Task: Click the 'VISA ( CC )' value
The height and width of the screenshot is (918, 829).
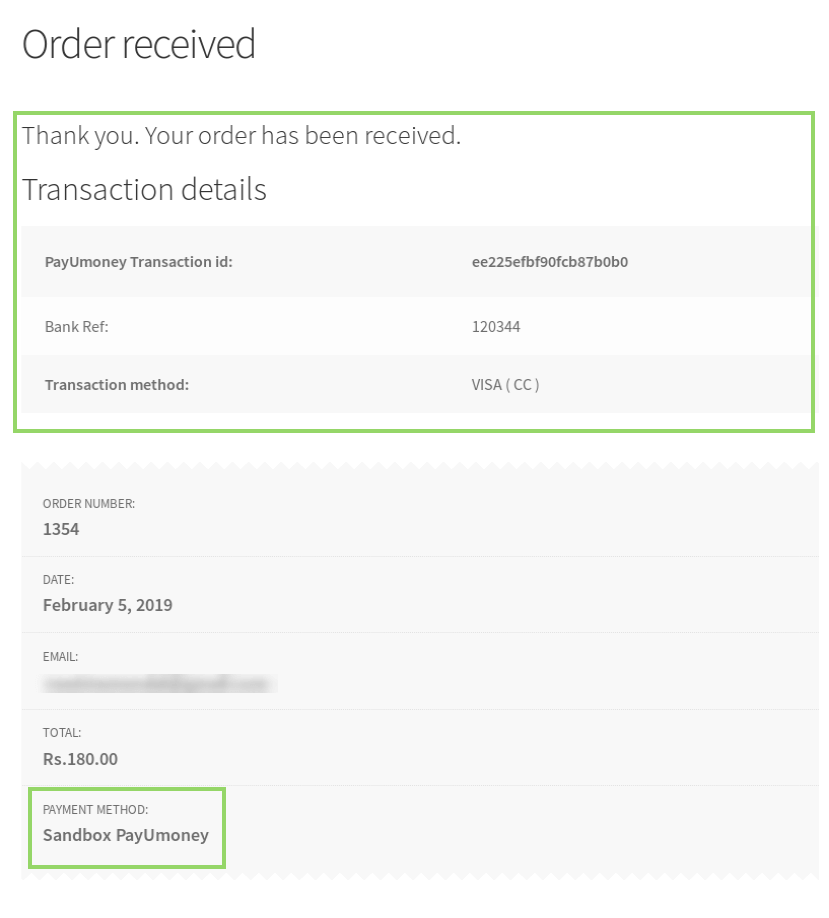Action: 505,384
